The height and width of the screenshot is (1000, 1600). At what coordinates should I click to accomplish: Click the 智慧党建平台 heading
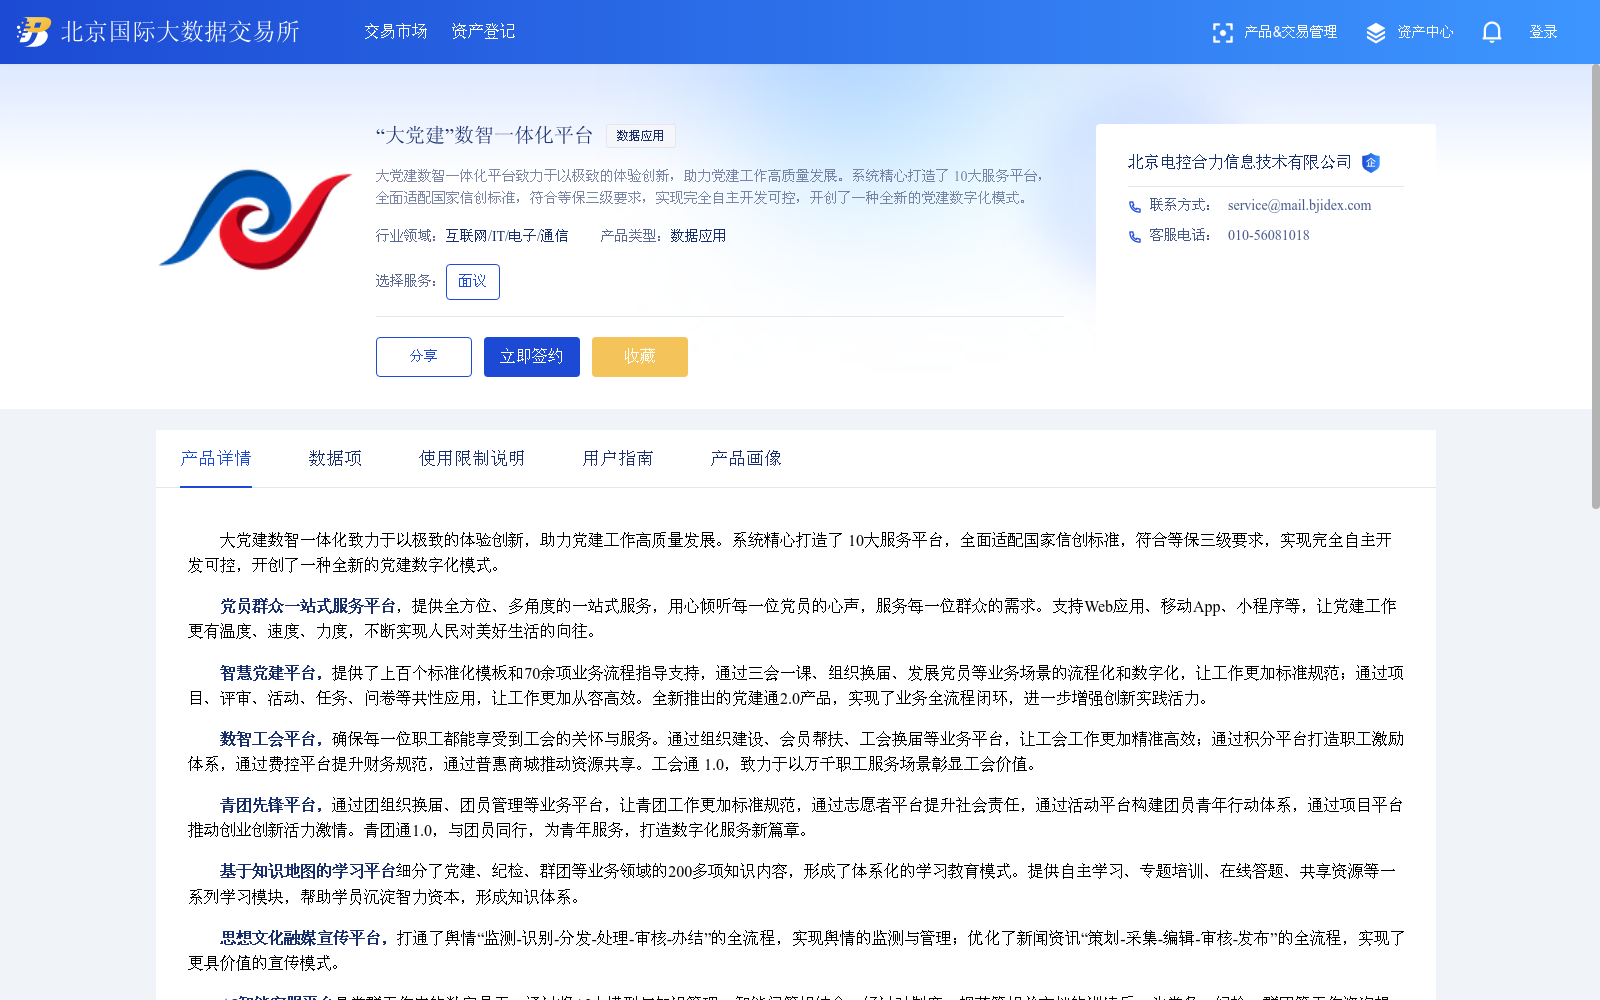point(268,673)
